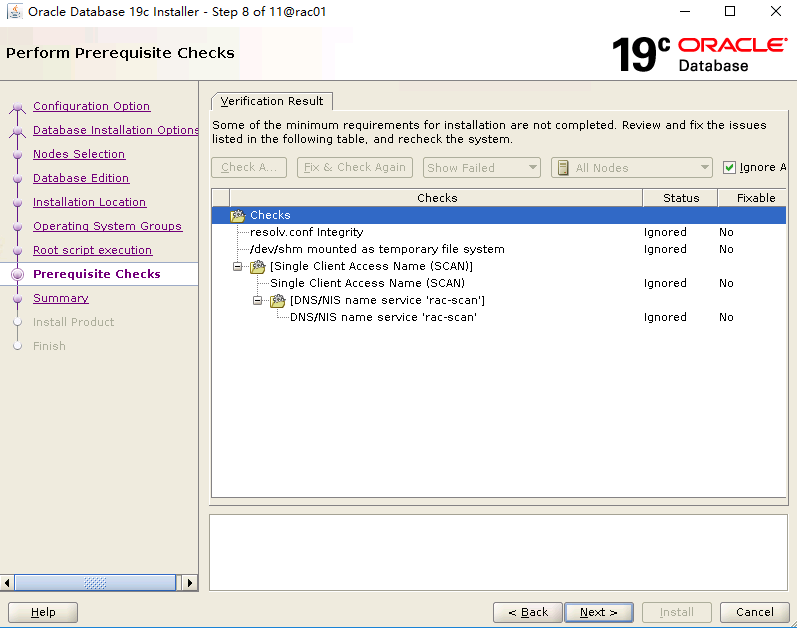Viewport: 797px width, 628px height.
Task: Click the Fixable column header
Action: (x=753, y=198)
